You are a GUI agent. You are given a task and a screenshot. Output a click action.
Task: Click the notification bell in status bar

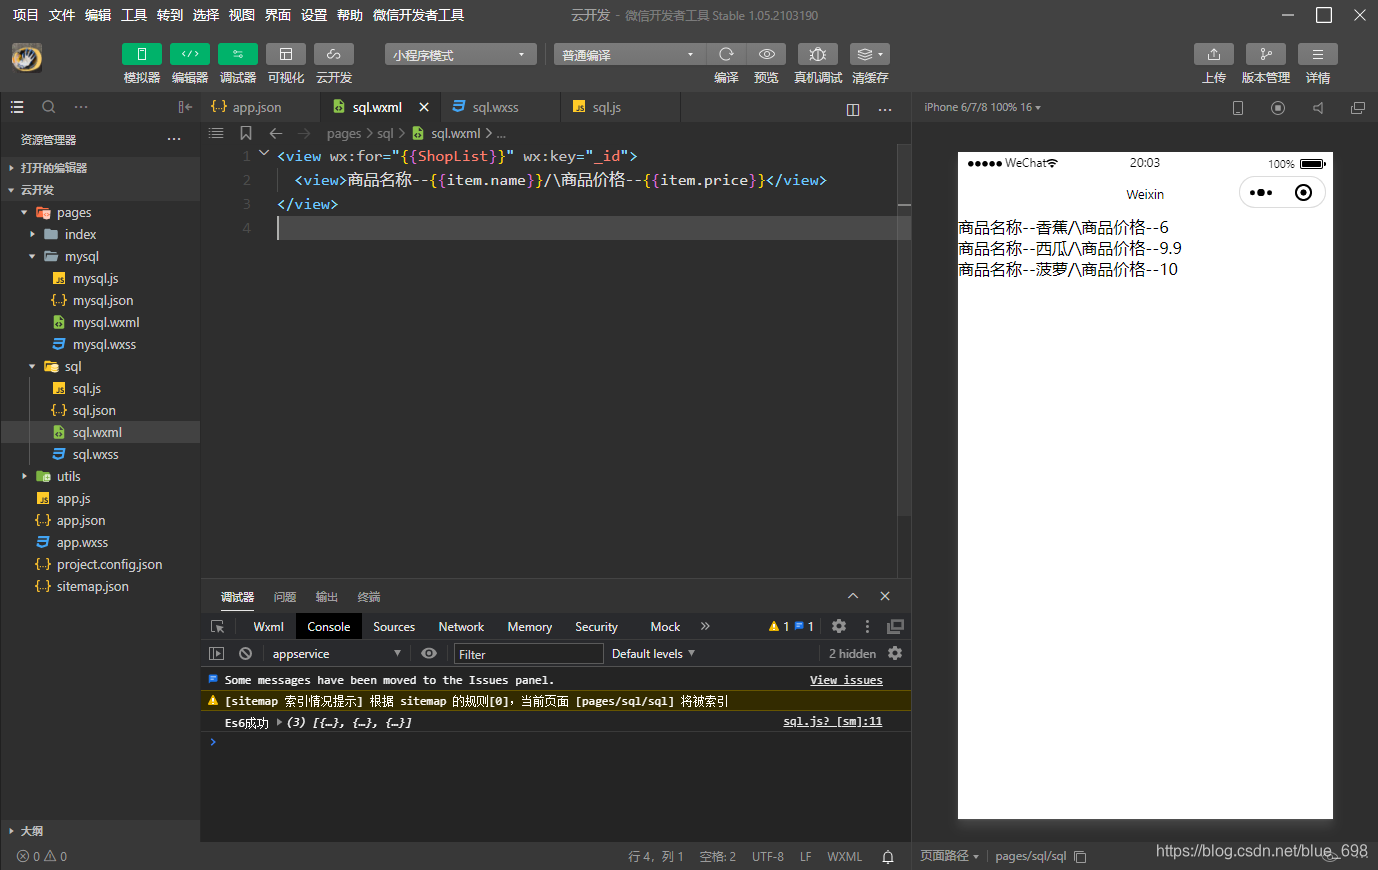click(888, 857)
